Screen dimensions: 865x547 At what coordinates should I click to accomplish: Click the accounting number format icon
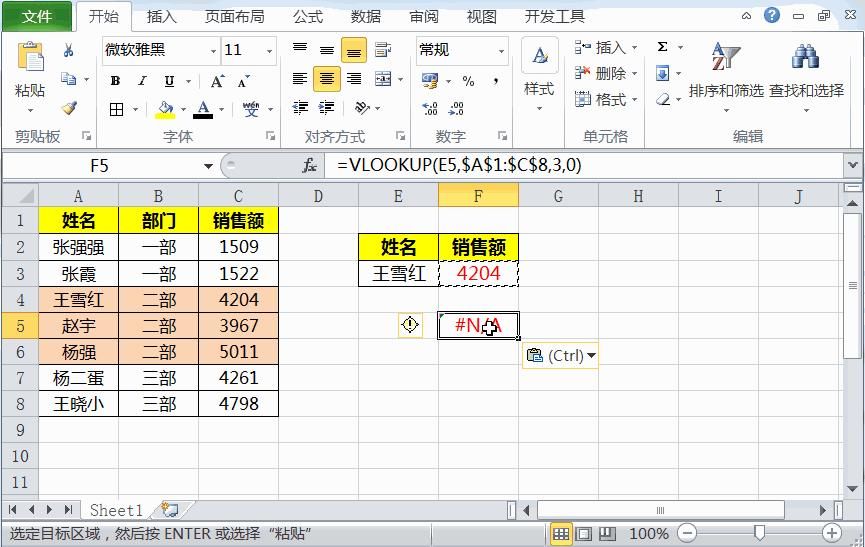(430, 81)
